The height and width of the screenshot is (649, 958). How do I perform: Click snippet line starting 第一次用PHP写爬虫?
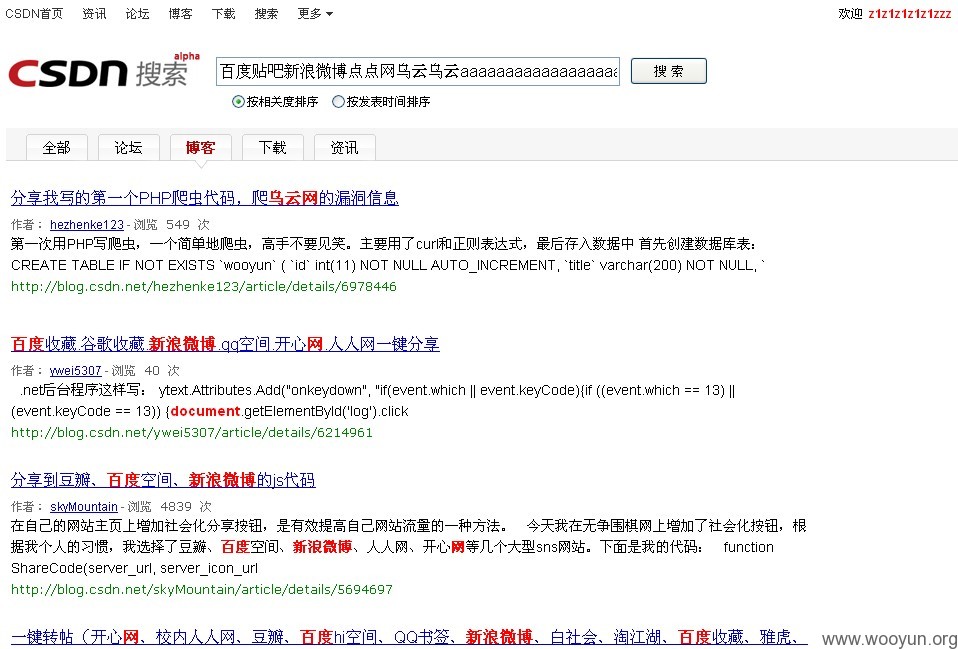384,244
